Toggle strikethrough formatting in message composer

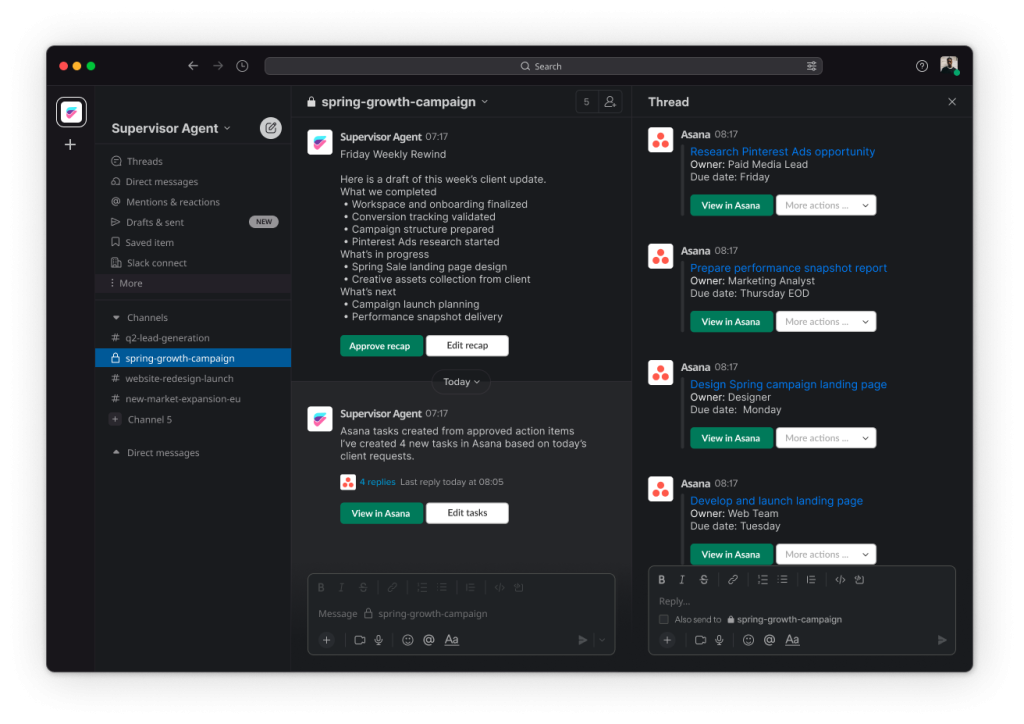362,587
